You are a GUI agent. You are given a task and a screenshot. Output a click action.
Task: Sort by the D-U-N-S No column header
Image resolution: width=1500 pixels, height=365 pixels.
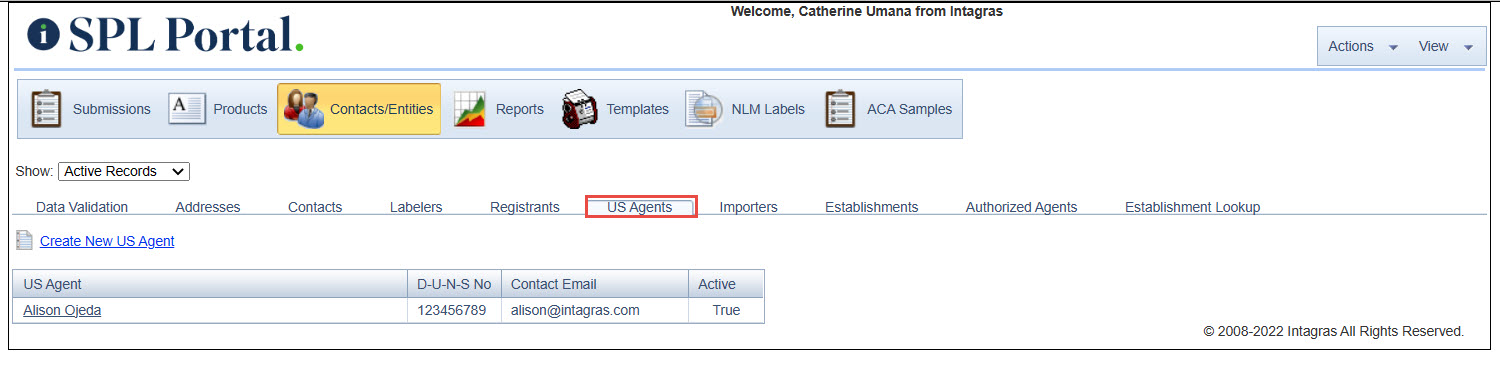tap(454, 284)
